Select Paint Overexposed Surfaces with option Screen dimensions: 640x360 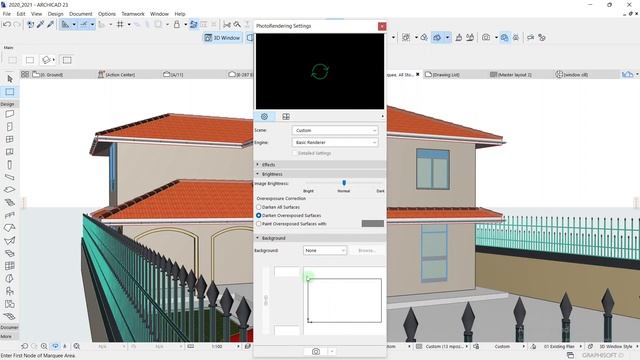click(258, 224)
